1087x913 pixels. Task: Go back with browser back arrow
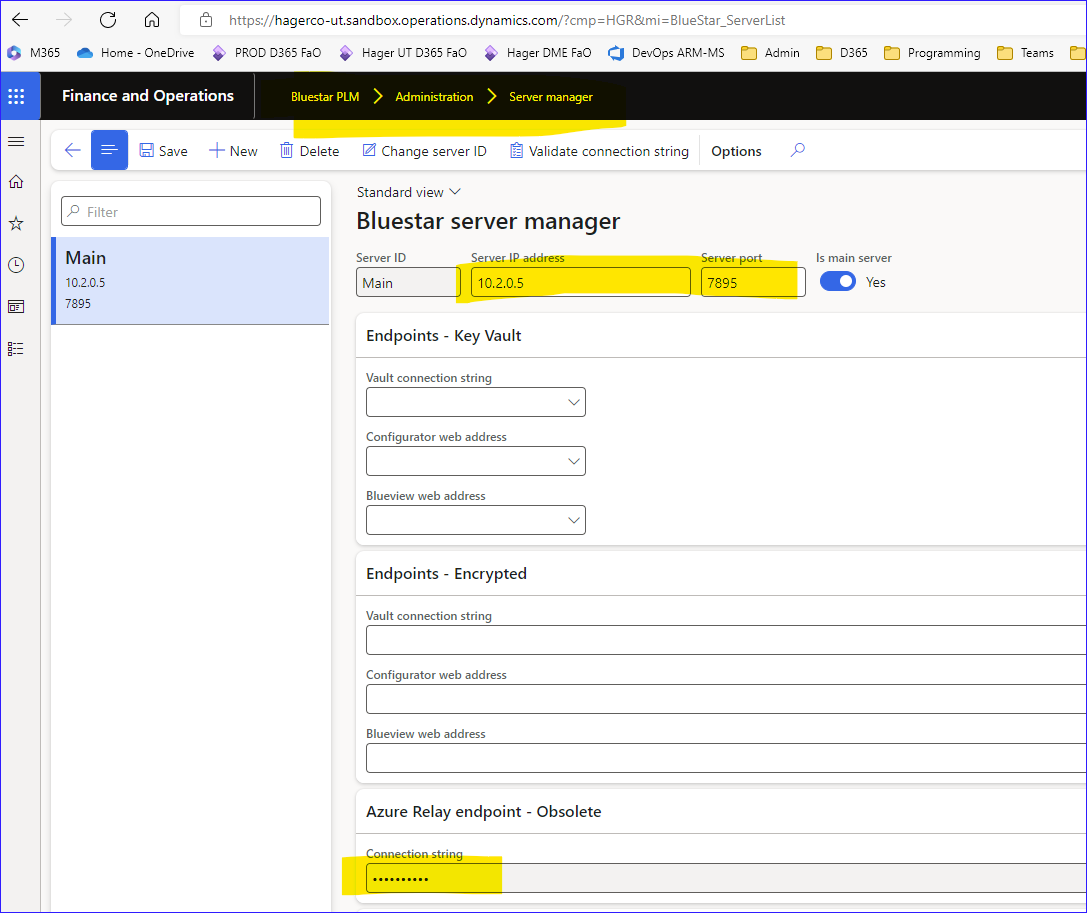[x=20, y=19]
